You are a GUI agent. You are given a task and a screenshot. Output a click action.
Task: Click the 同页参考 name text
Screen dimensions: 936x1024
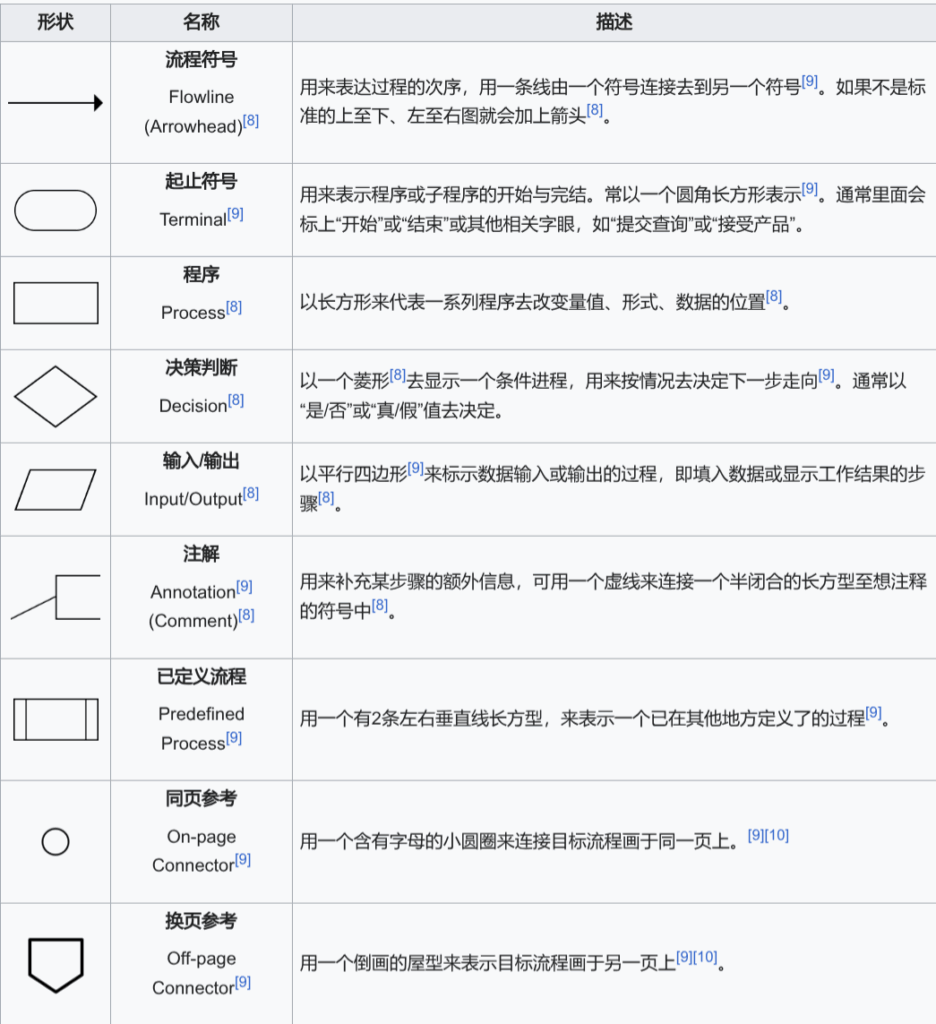click(x=201, y=798)
